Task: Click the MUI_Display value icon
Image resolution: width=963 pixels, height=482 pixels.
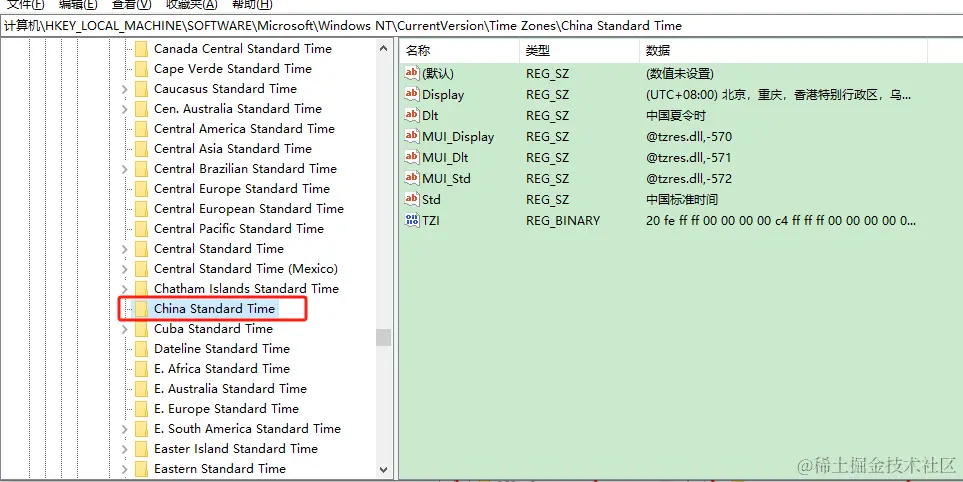Action: tap(411, 136)
